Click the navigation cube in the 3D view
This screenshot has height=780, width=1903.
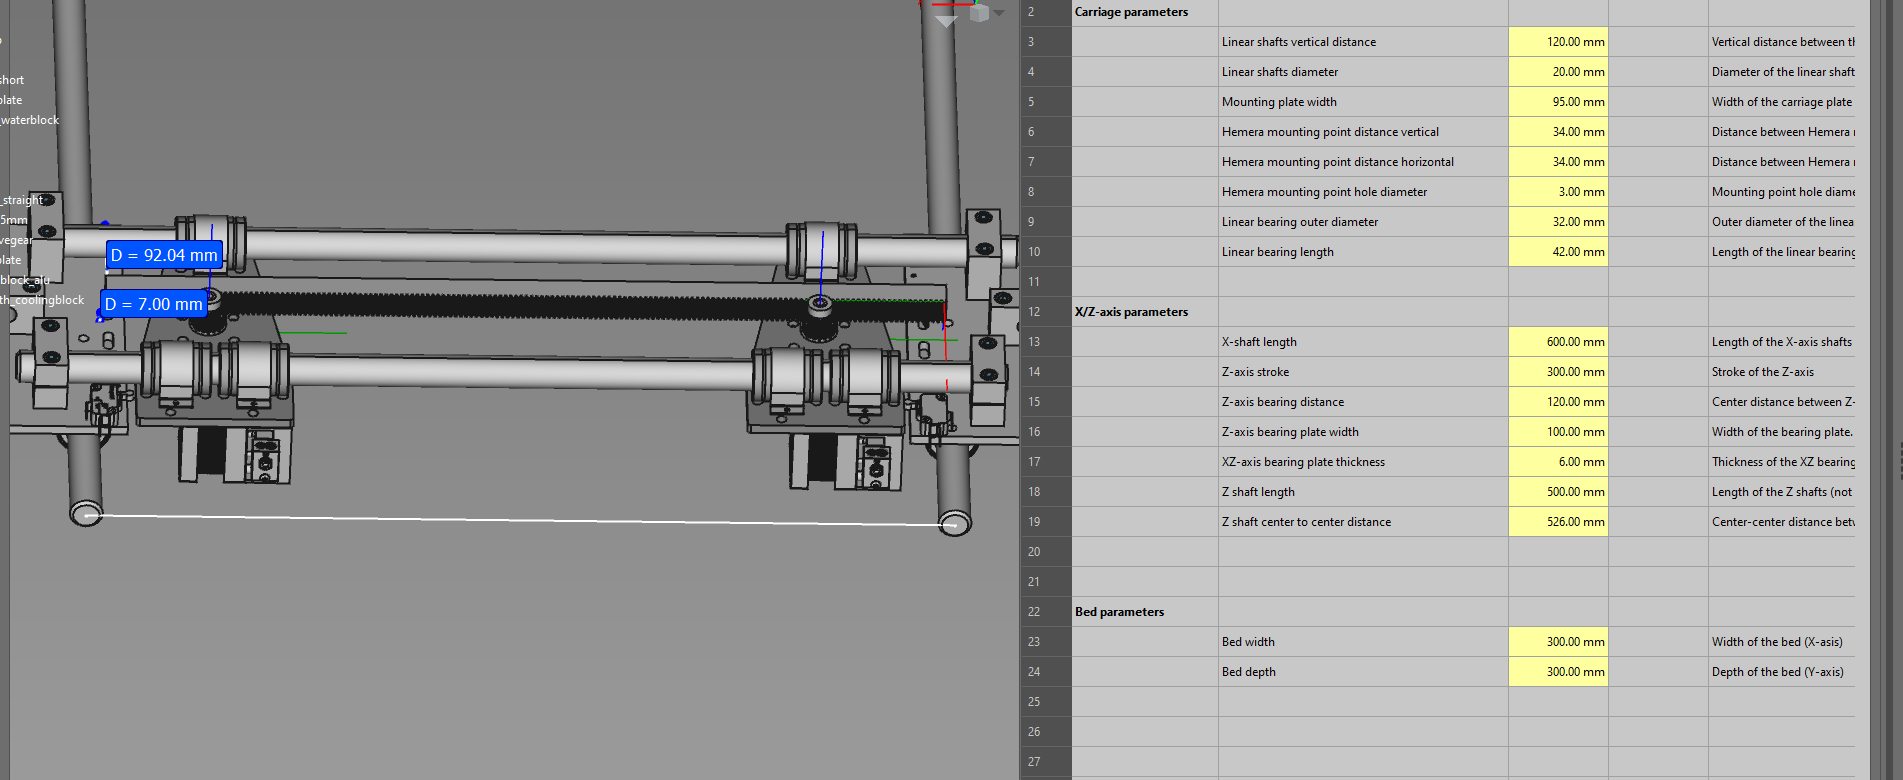click(x=979, y=12)
